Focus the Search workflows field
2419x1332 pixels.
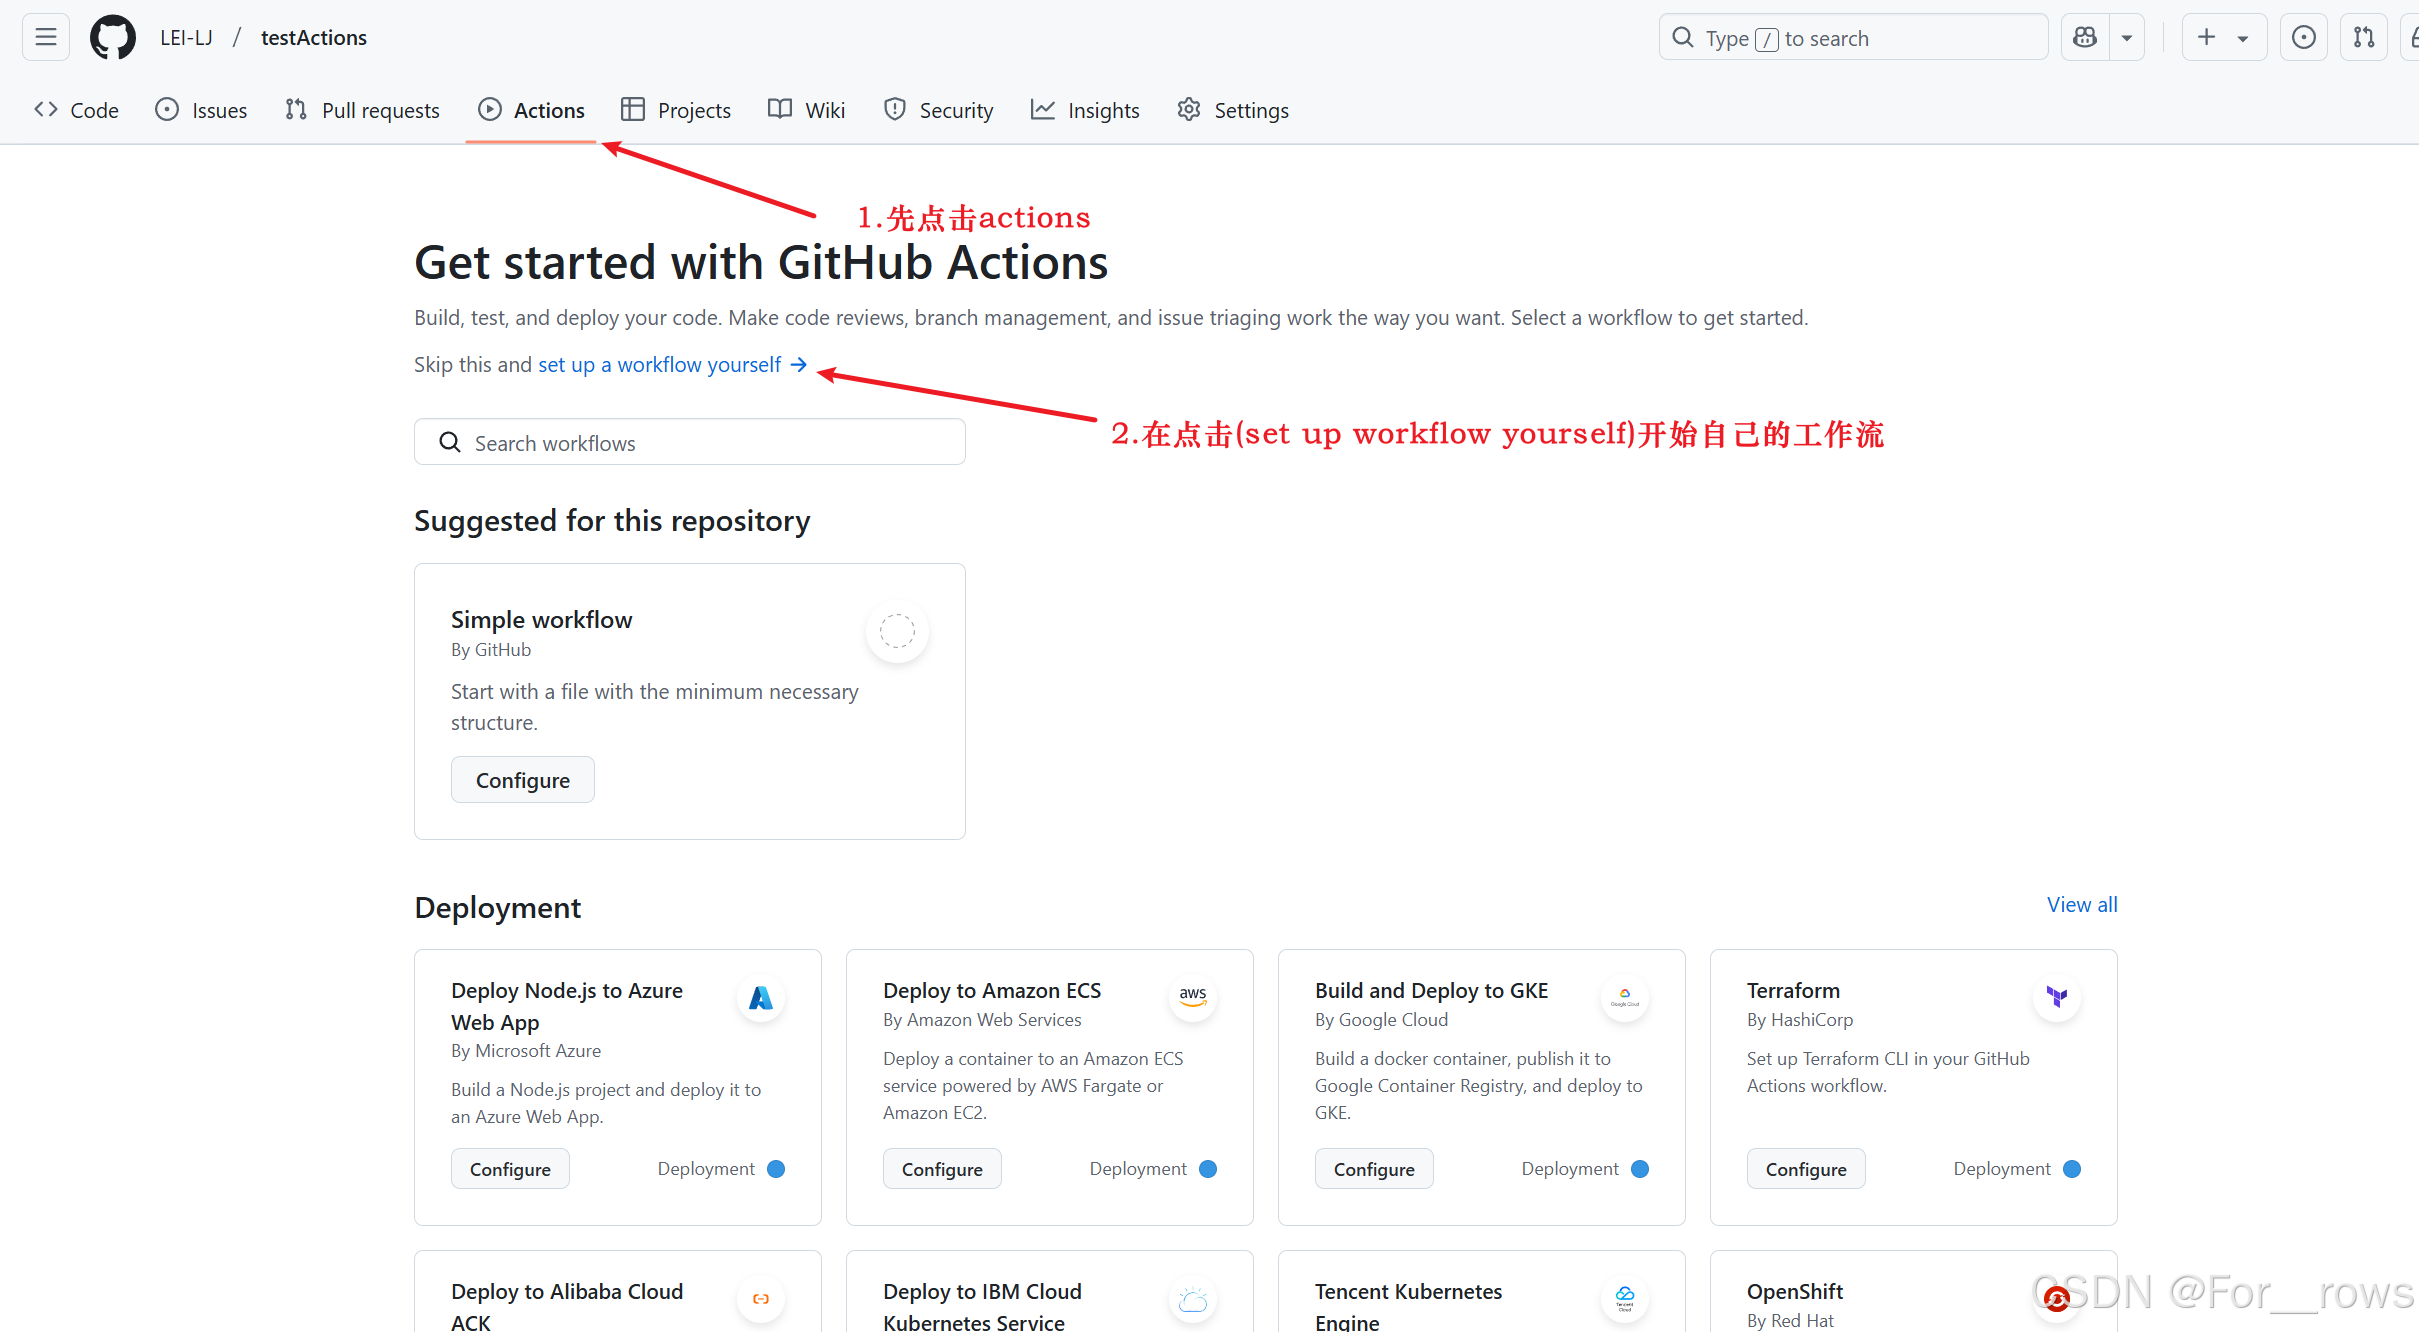[x=690, y=443]
